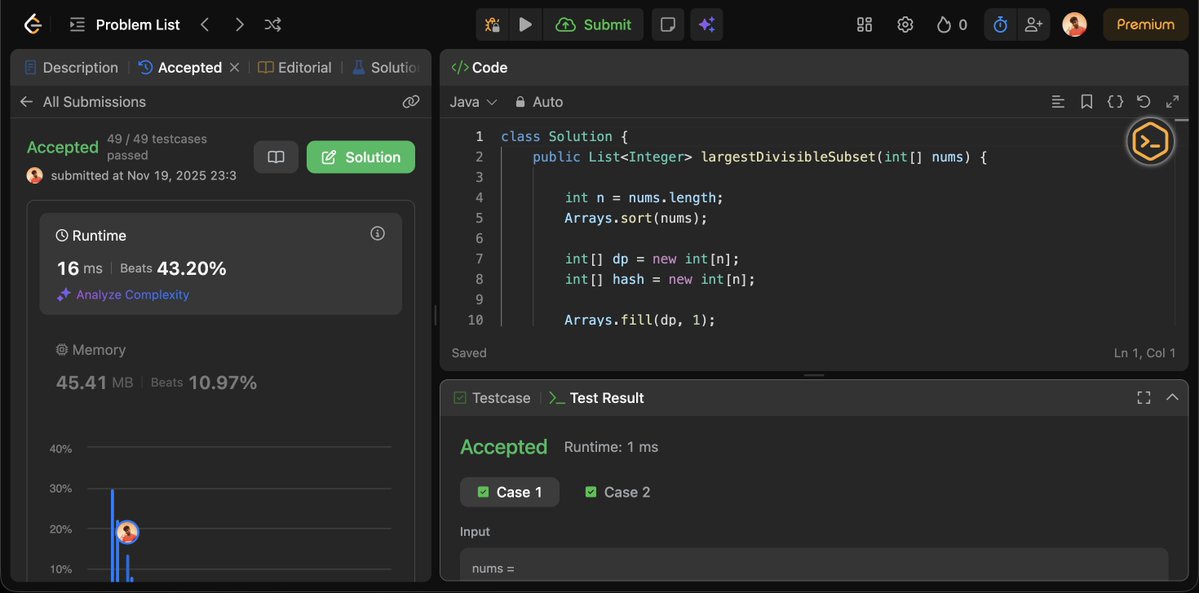Expand the code editor fullscreen icon
This screenshot has height=593, width=1199.
coord(1172,102)
